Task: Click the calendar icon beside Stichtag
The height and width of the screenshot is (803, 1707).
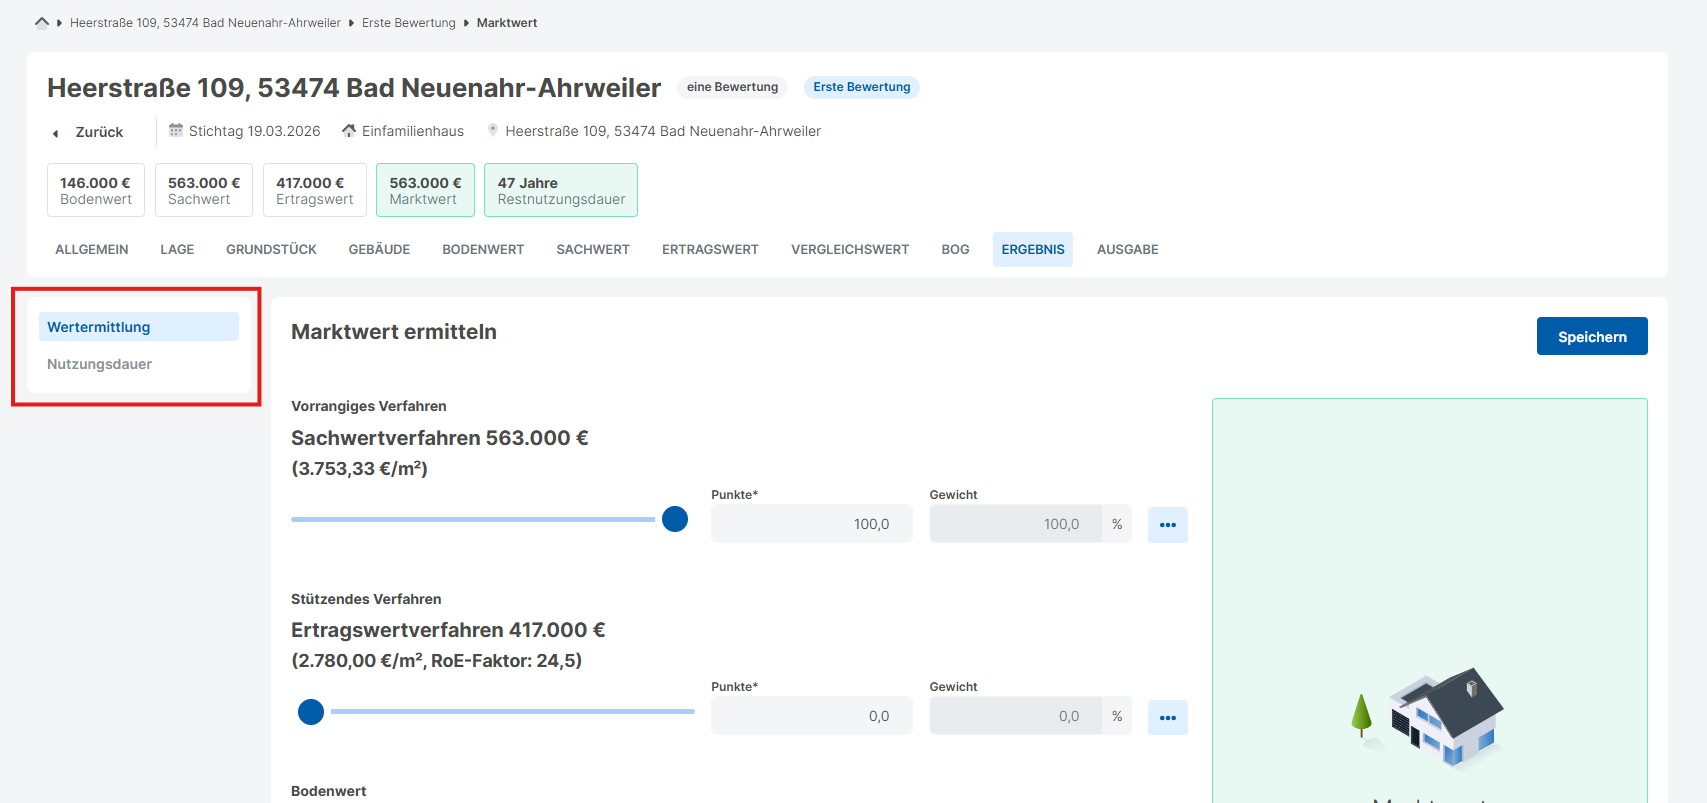Action: click(176, 131)
